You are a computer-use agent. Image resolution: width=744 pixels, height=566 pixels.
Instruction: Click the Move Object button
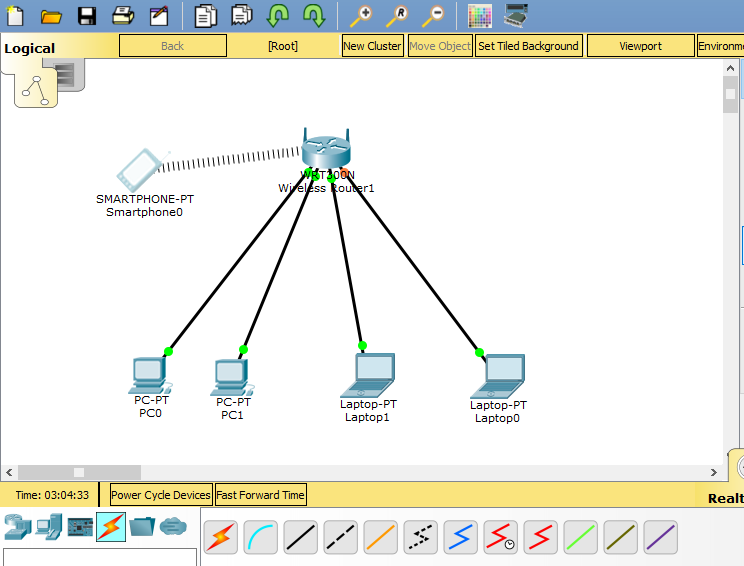click(440, 46)
